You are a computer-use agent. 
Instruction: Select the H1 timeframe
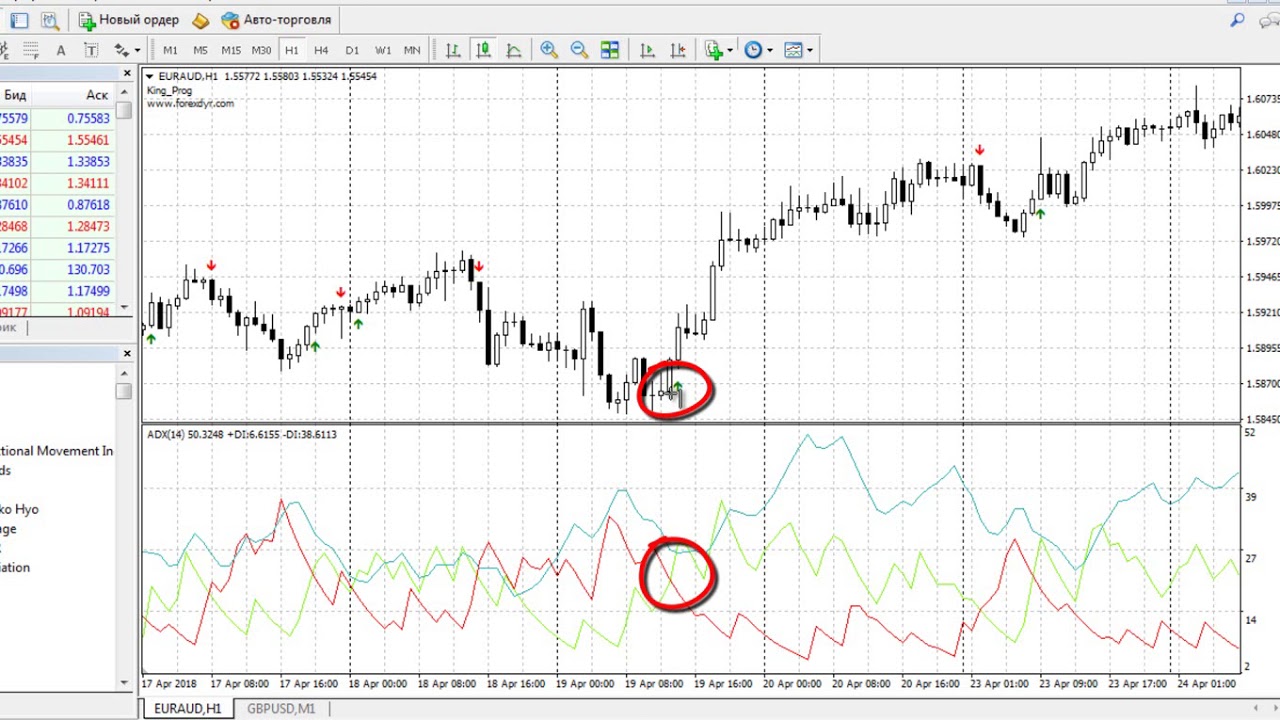coord(291,50)
